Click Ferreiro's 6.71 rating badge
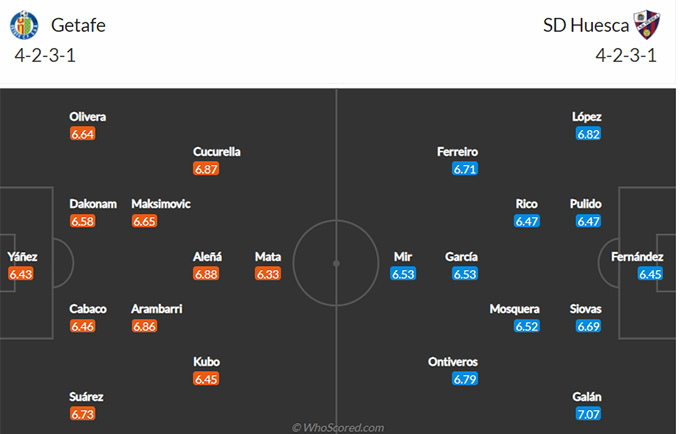This screenshot has height=434, width=680. pyautogui.click(x=465, y=169)
